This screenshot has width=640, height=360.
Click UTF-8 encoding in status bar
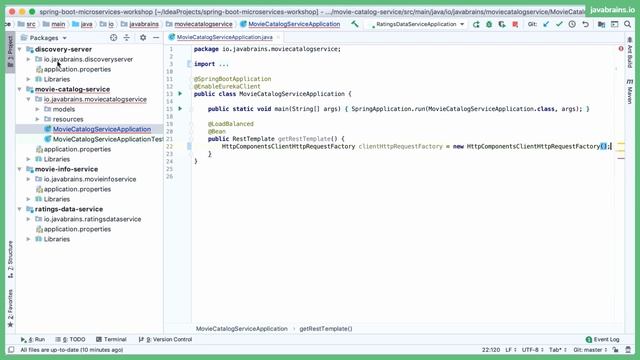point(532,350)
